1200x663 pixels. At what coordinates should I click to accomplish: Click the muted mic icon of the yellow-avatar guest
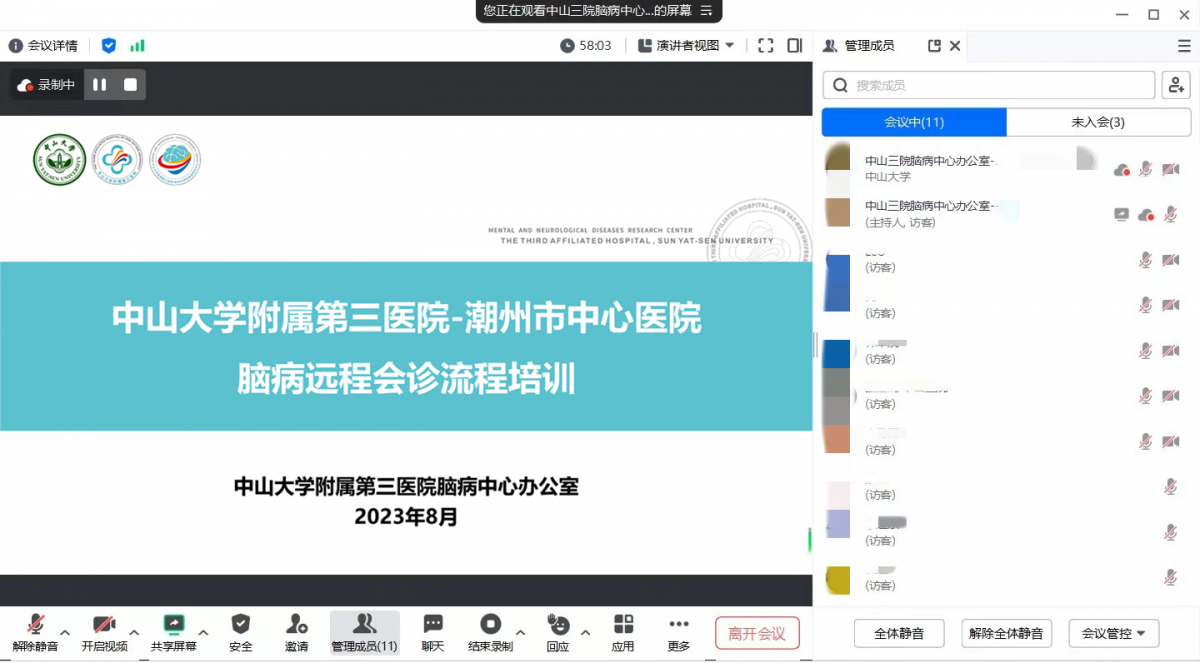(1171, 577)
